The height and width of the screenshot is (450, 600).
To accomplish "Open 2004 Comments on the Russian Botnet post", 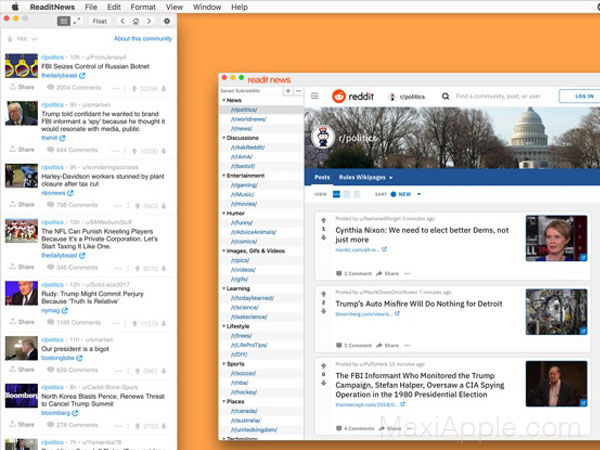I will click(x=74, y=88).
